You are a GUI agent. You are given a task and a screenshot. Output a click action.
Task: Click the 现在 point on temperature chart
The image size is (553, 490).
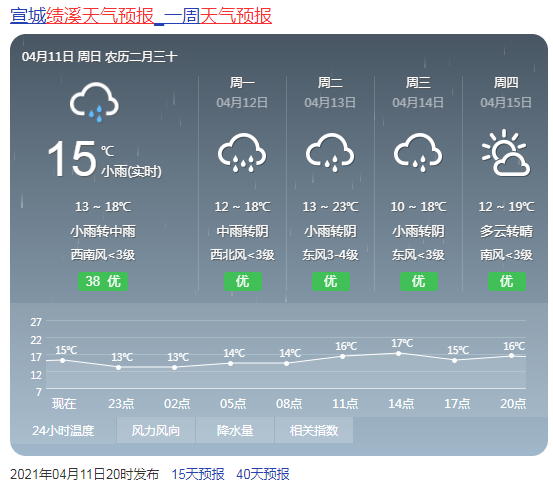tap(62, 360)
